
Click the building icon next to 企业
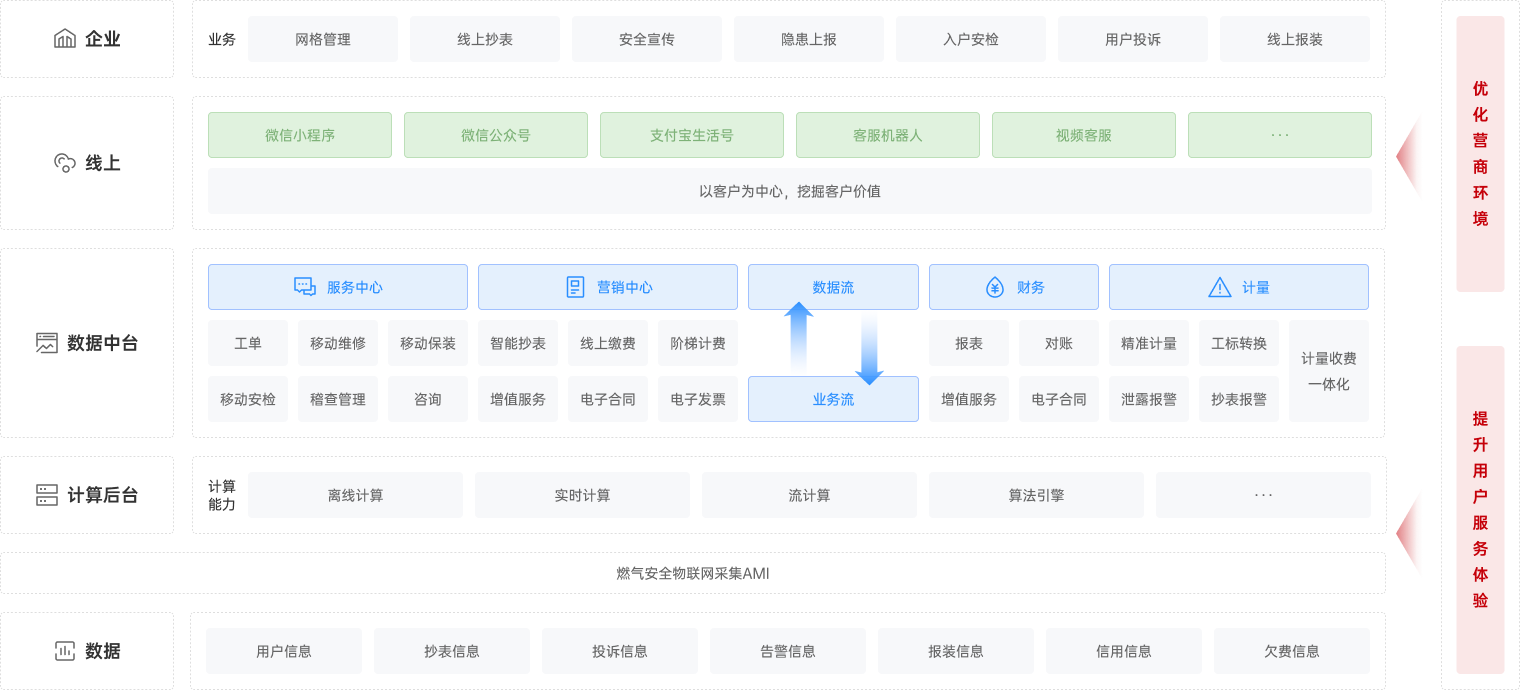[x=65, y=39]
